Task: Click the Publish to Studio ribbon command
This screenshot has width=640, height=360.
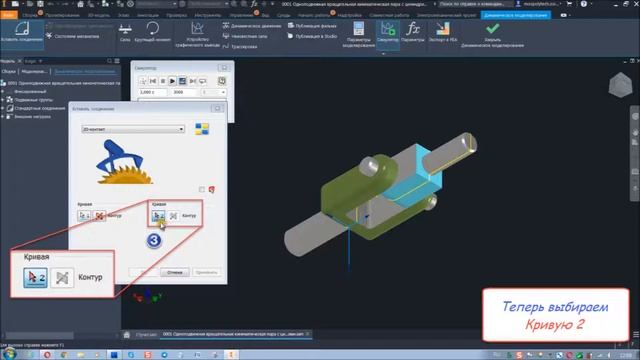Action: (x=312, y=36)
